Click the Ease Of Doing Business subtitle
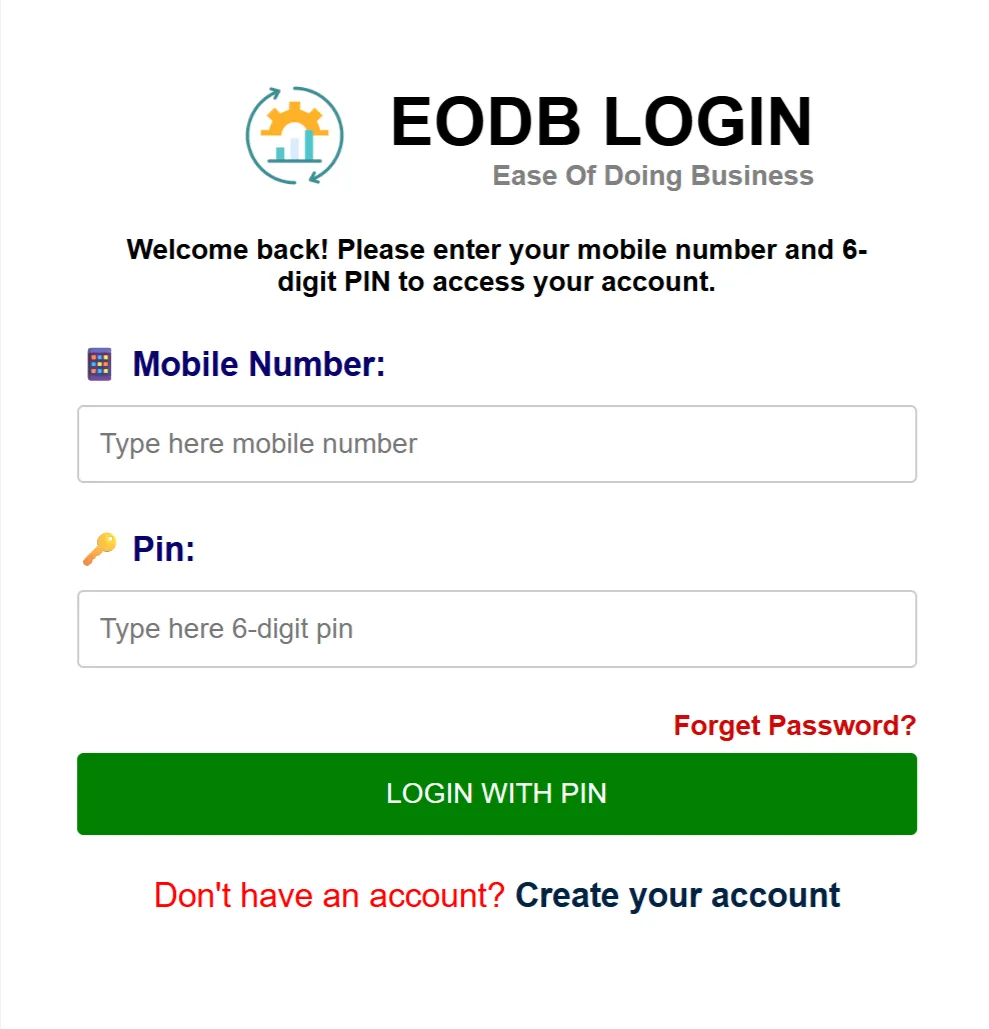Image resolution: width=989 pixels, height=1029 pixels. (653, 176)
